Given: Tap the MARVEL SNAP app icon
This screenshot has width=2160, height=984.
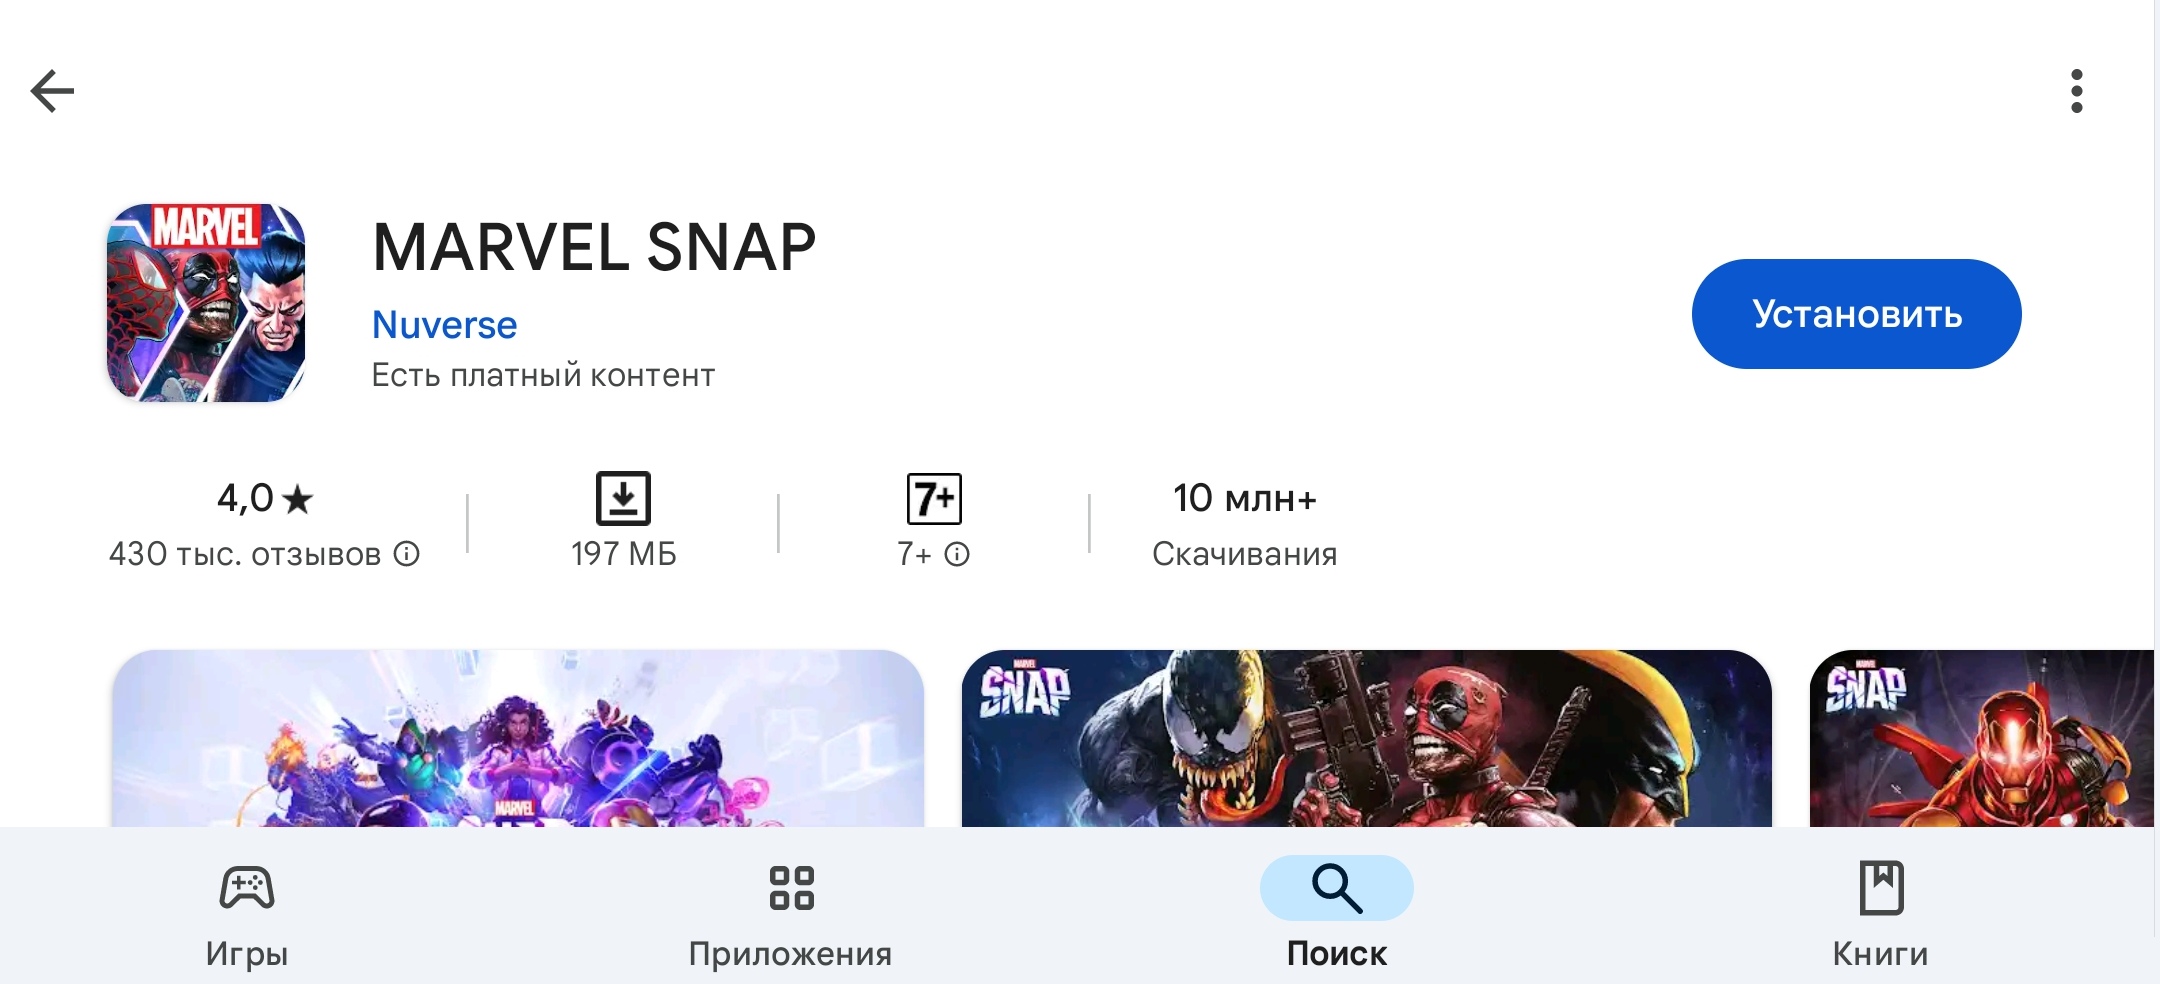Looking at the screenshot, I should 206,303.
